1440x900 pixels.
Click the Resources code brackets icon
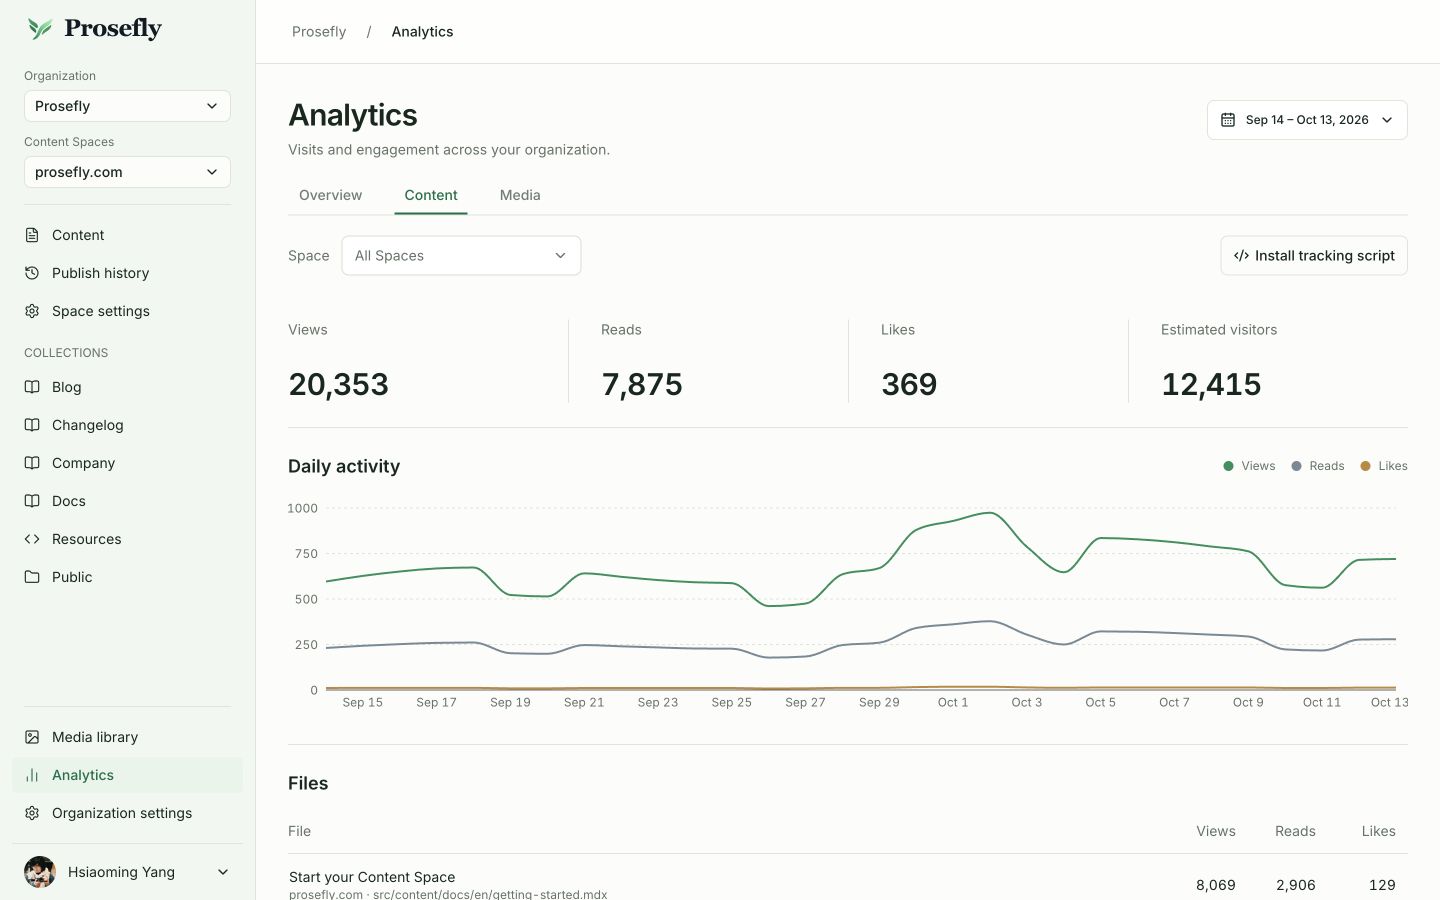[x=32, y=539]
